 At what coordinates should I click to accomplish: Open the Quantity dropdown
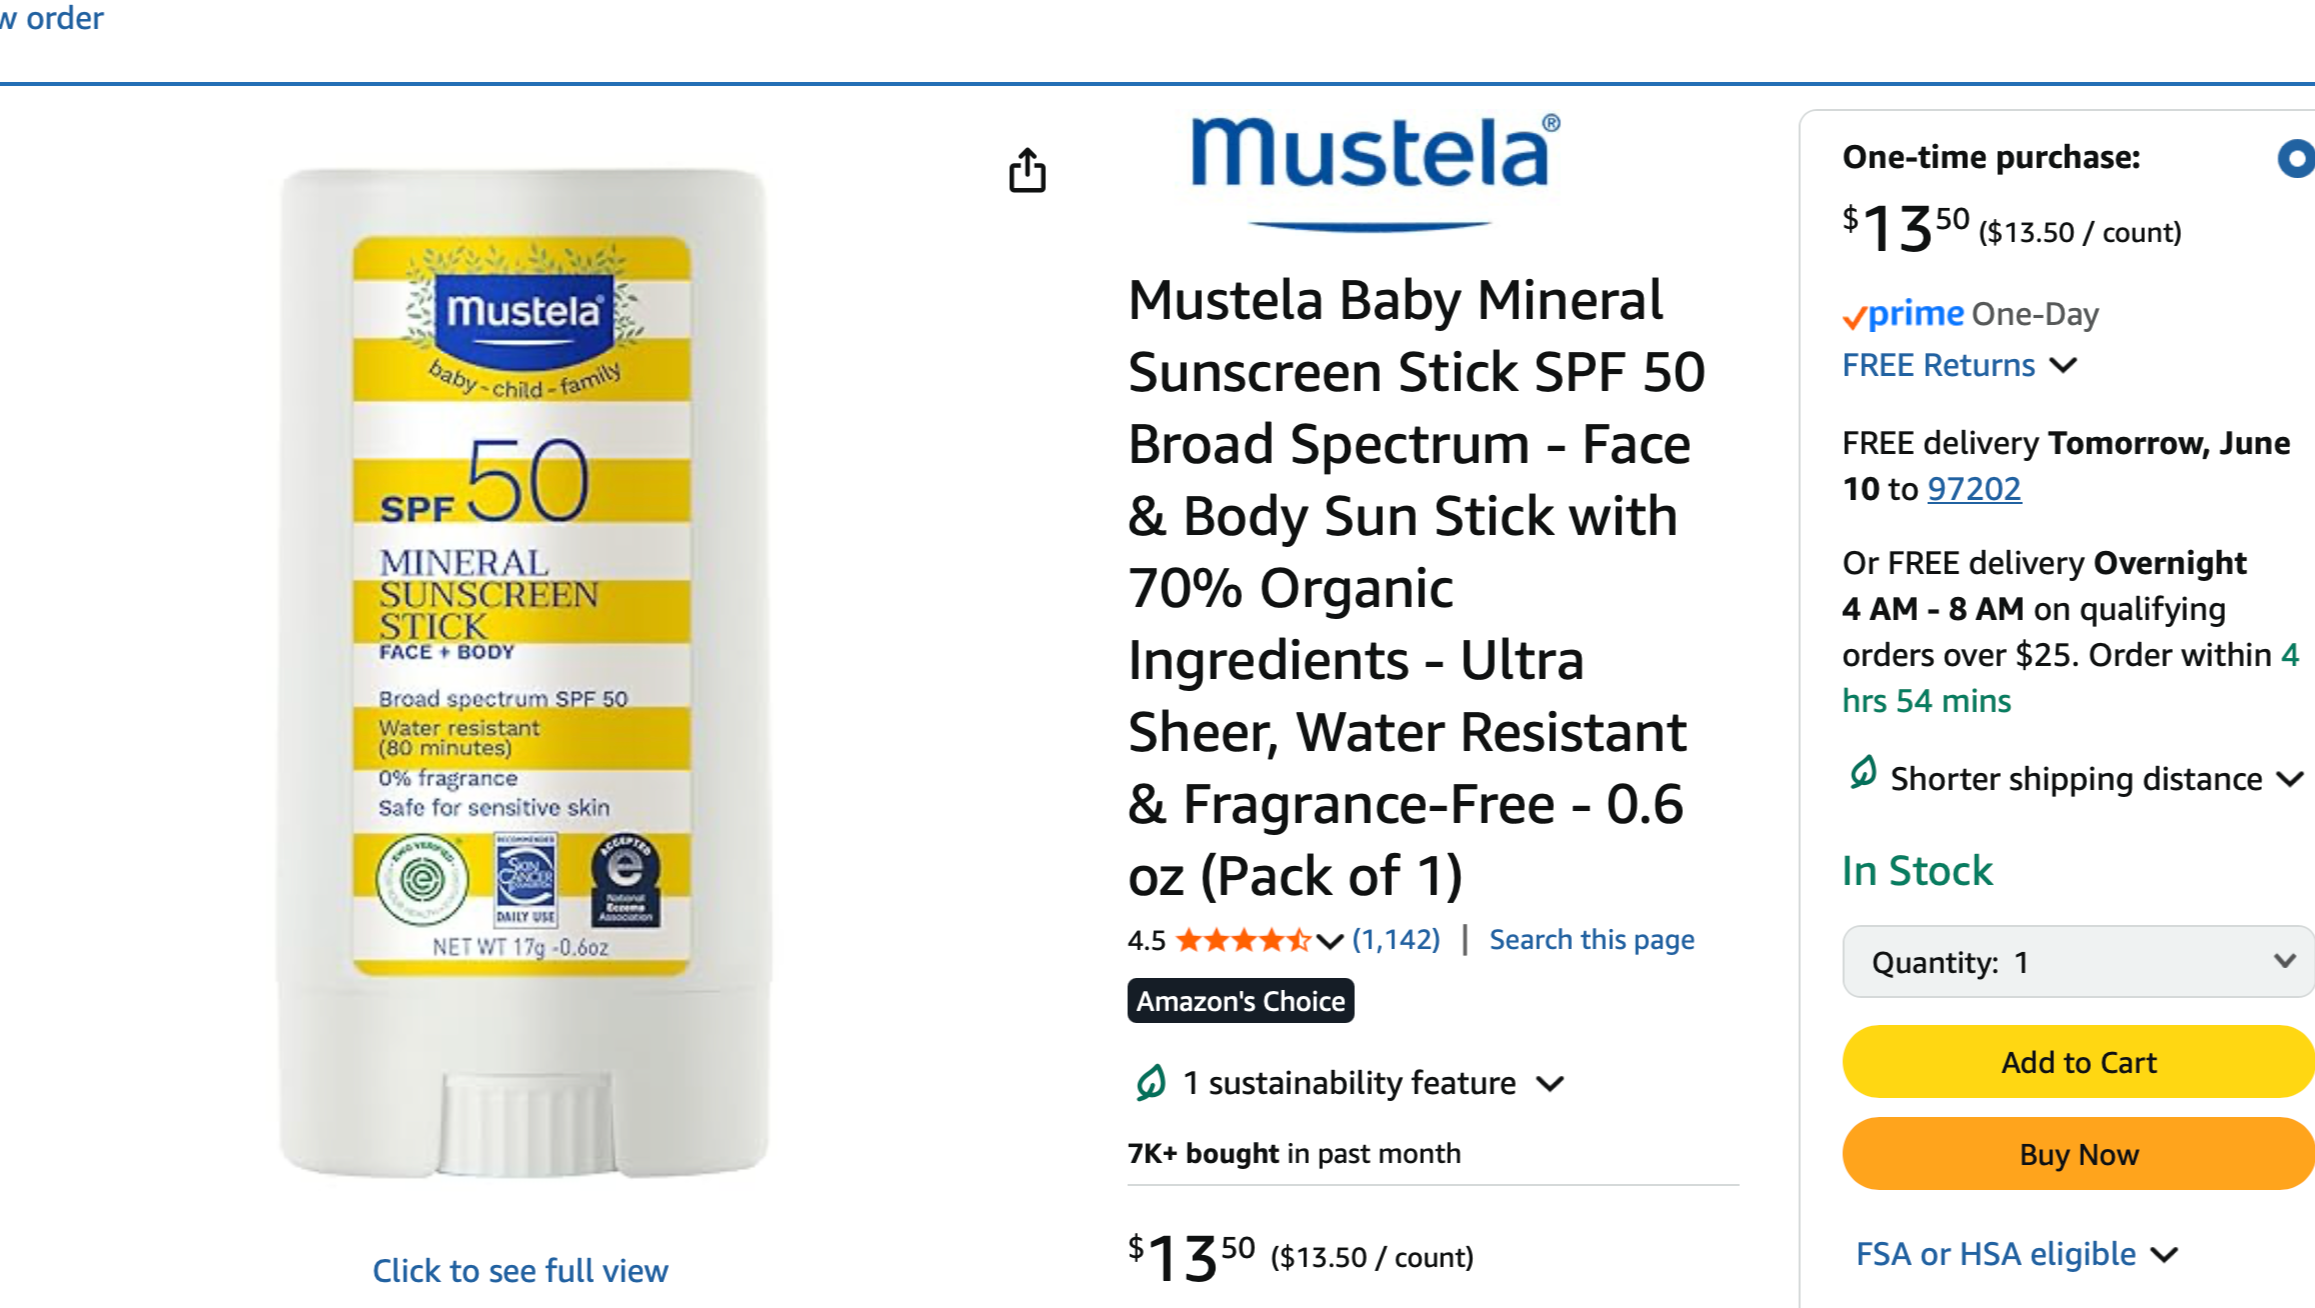(2078, 962)
